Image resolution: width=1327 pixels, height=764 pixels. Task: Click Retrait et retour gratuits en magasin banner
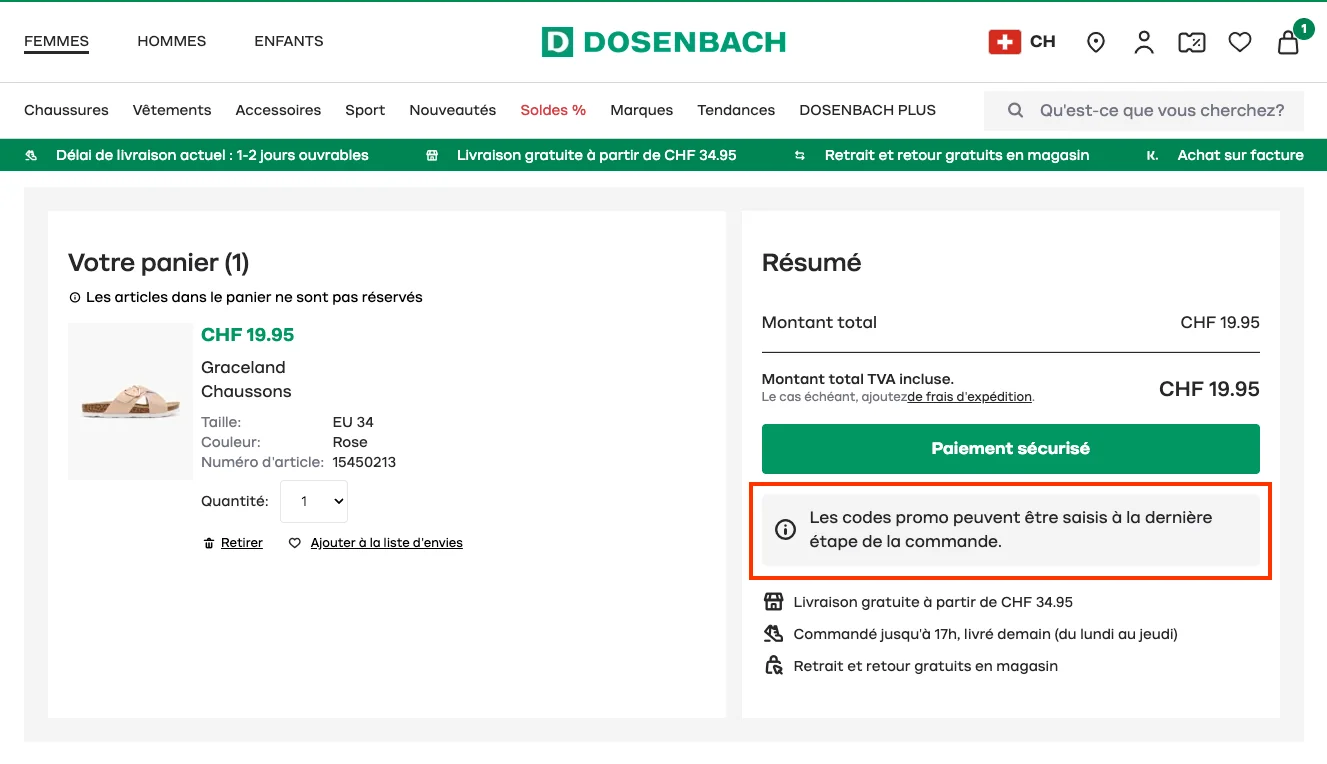pos(957,155)
